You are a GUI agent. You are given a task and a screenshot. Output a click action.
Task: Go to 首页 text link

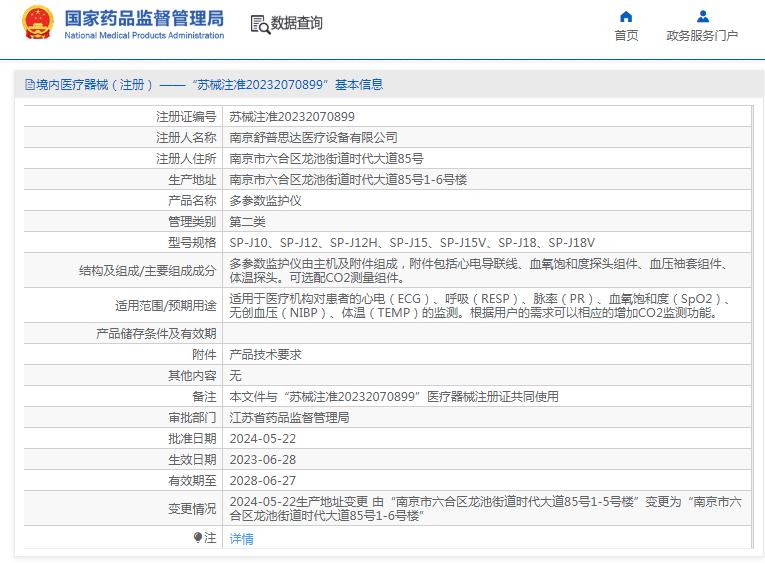626,36
